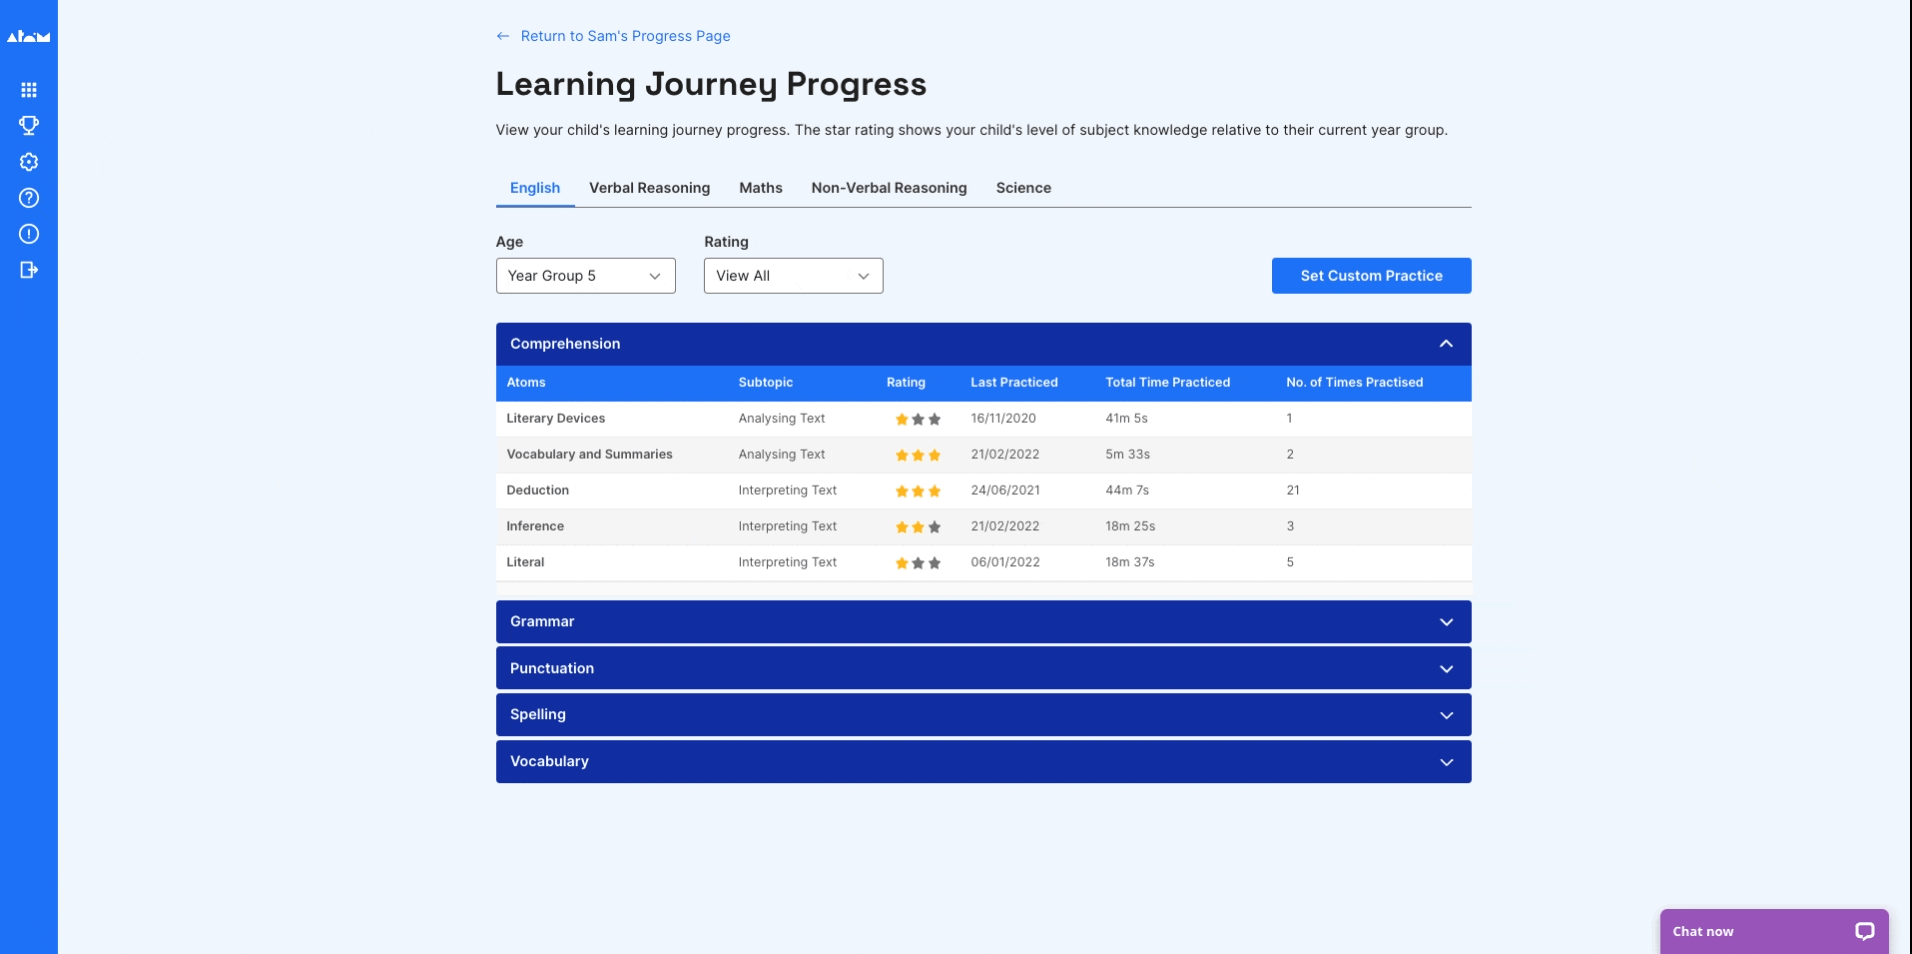Open the Age dropdown showing Year Group 5
Screen dimensions: 1912x954
coord(585,276)
